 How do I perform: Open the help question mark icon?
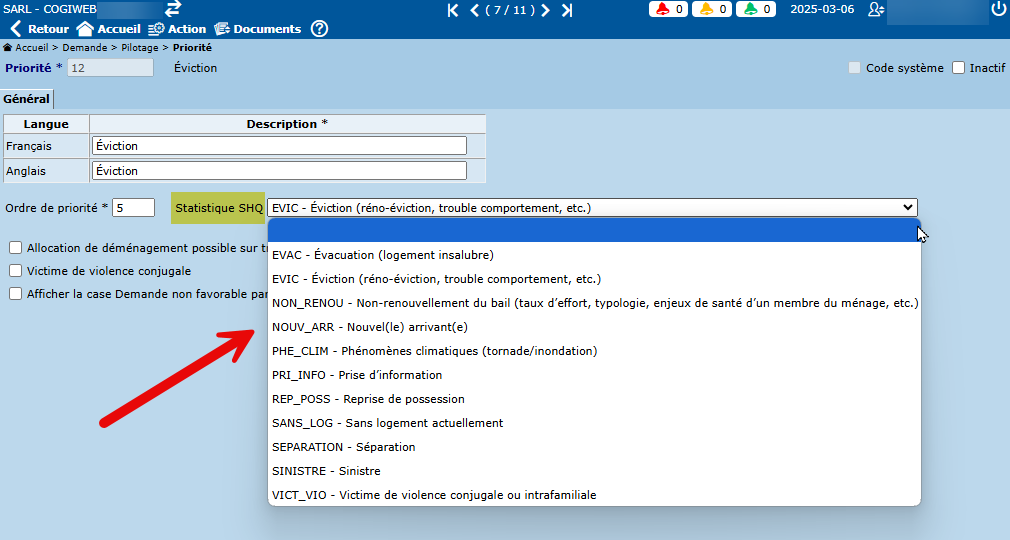pos(319,29)
